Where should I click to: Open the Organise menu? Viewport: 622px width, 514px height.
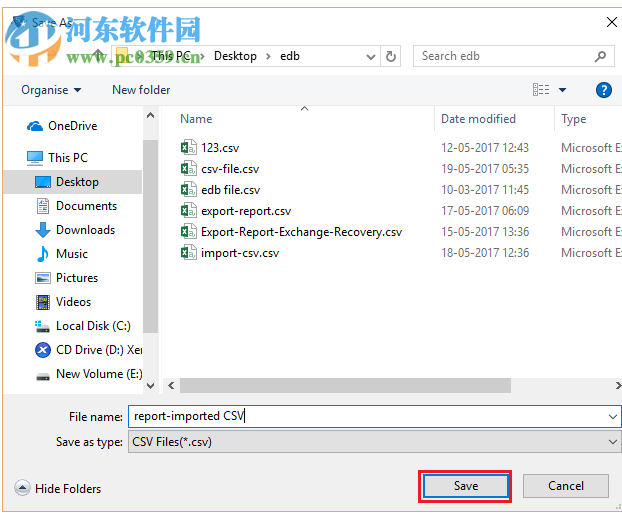51,90
